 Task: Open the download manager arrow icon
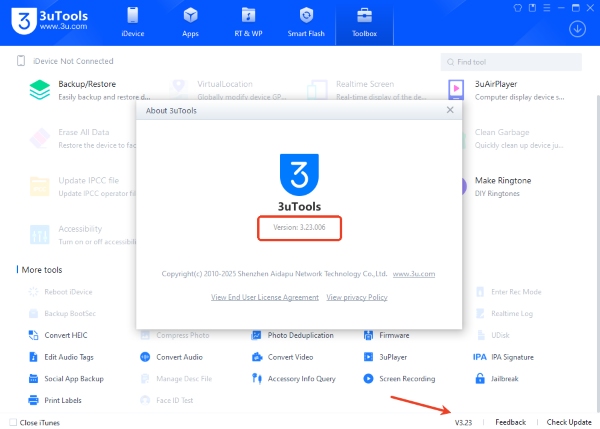click(577, 29)
